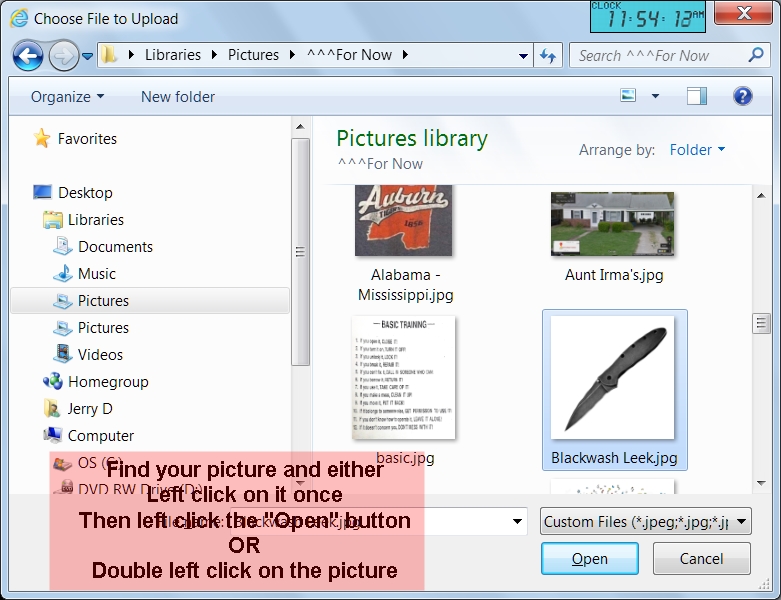
Task: Select Desktop in the navigation pane
Action: [x=85, y=193]
